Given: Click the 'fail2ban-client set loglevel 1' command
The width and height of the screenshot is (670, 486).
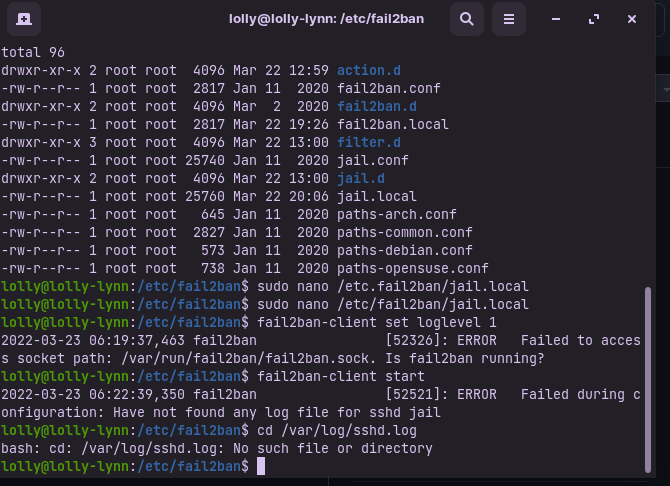Looking at the screenshot, I should tap(377, 322).
